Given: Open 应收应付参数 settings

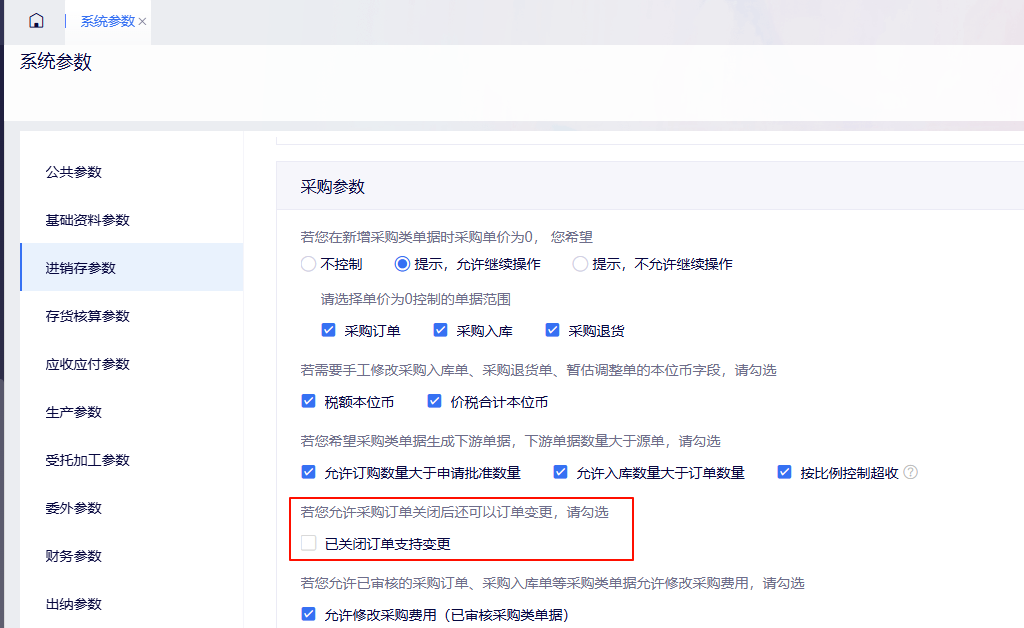Looking at the screenshot, I should pos(88,364).
